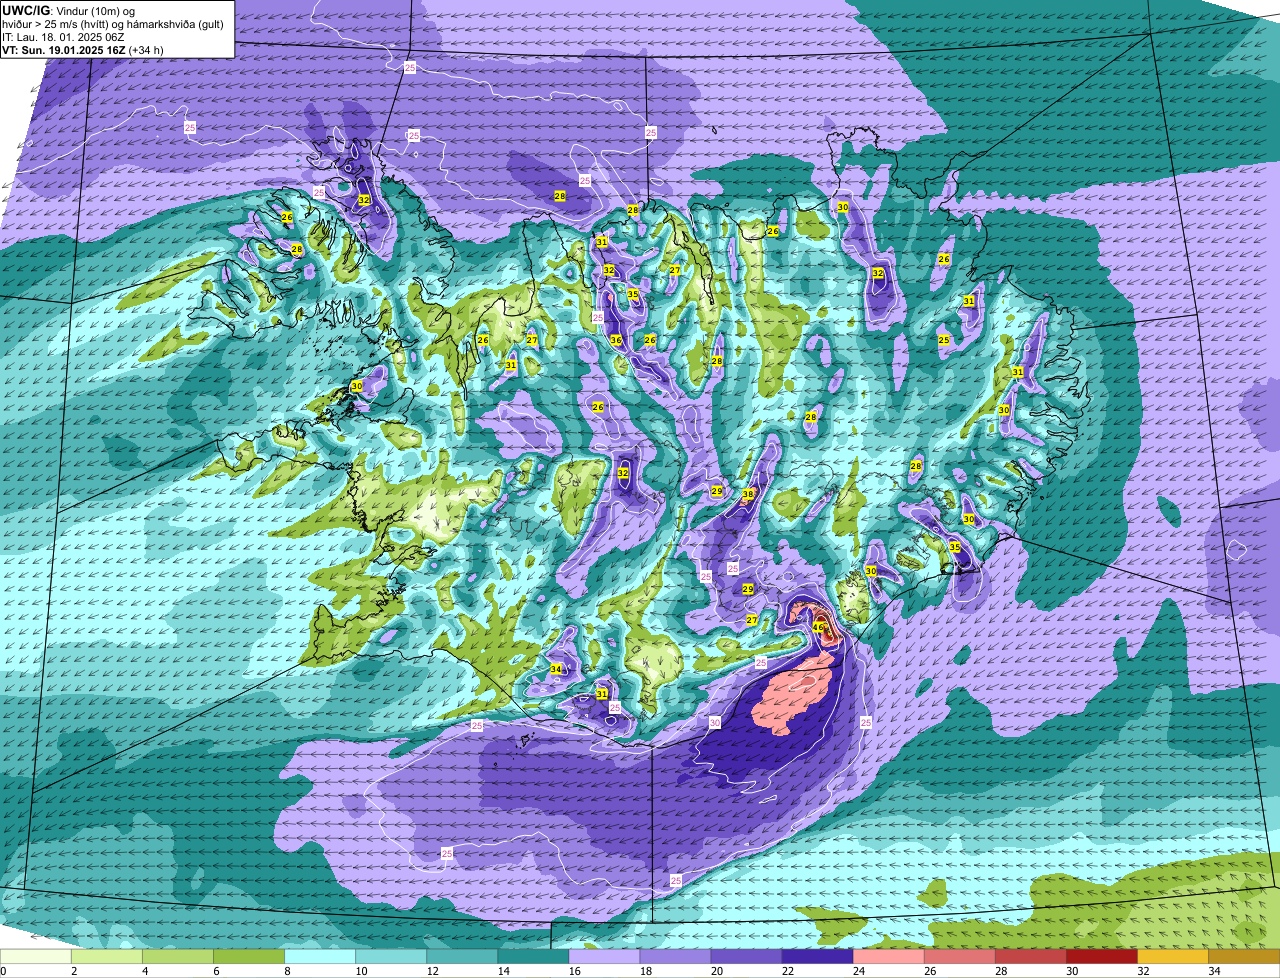Select the 2–4 m/s light green legend swatch

106,957
